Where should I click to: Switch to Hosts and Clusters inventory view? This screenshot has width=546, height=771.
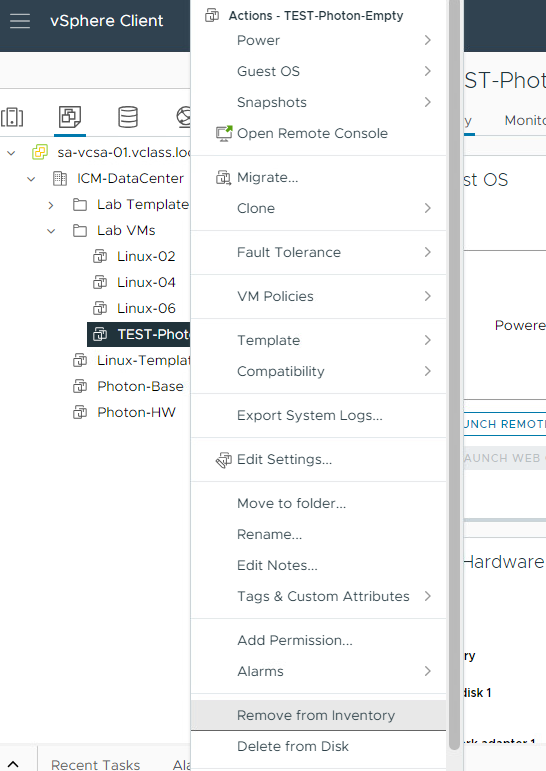(12, 117)
